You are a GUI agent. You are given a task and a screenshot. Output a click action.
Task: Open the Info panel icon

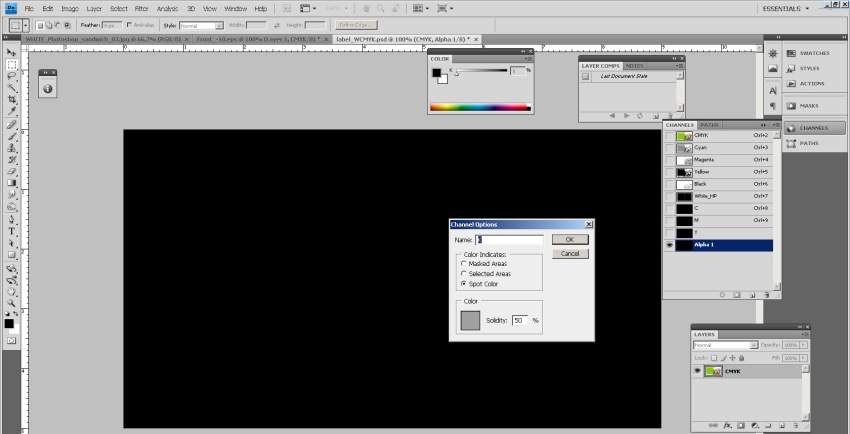point(48,88)
